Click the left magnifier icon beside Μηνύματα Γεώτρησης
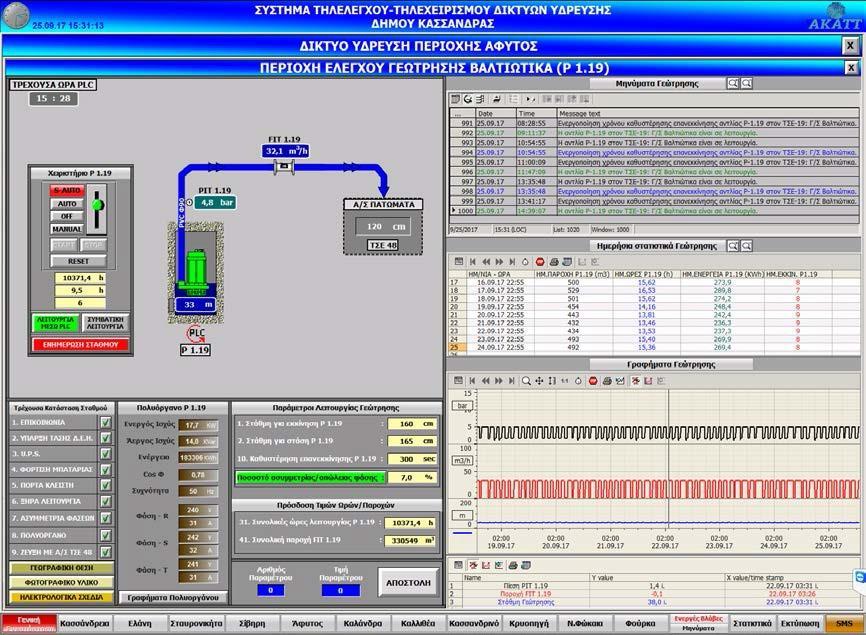The width and height of the screenshot is (866, 635). (x=733, y=83)
